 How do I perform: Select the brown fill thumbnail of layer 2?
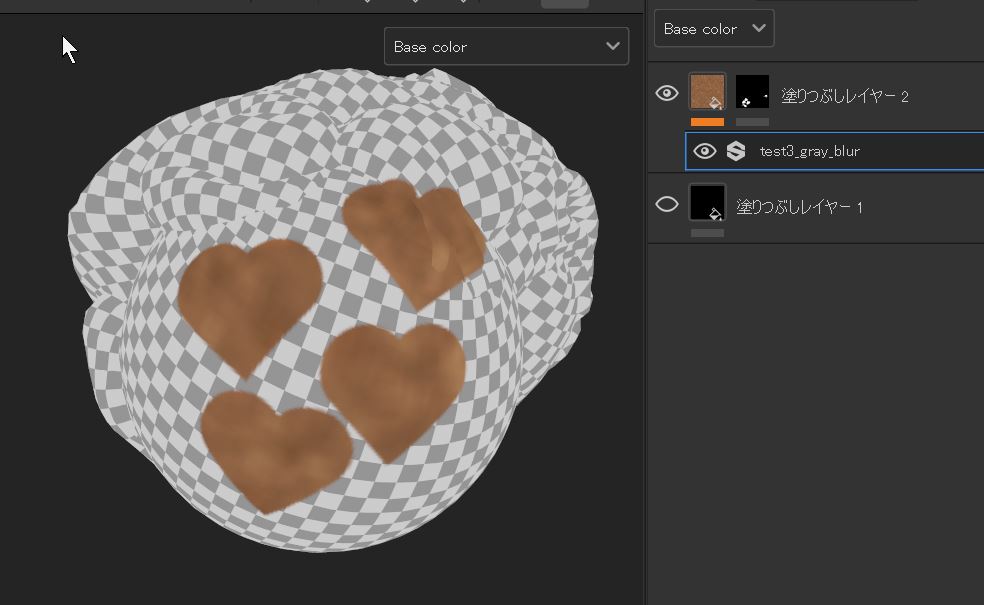click(x=707, y=91)
